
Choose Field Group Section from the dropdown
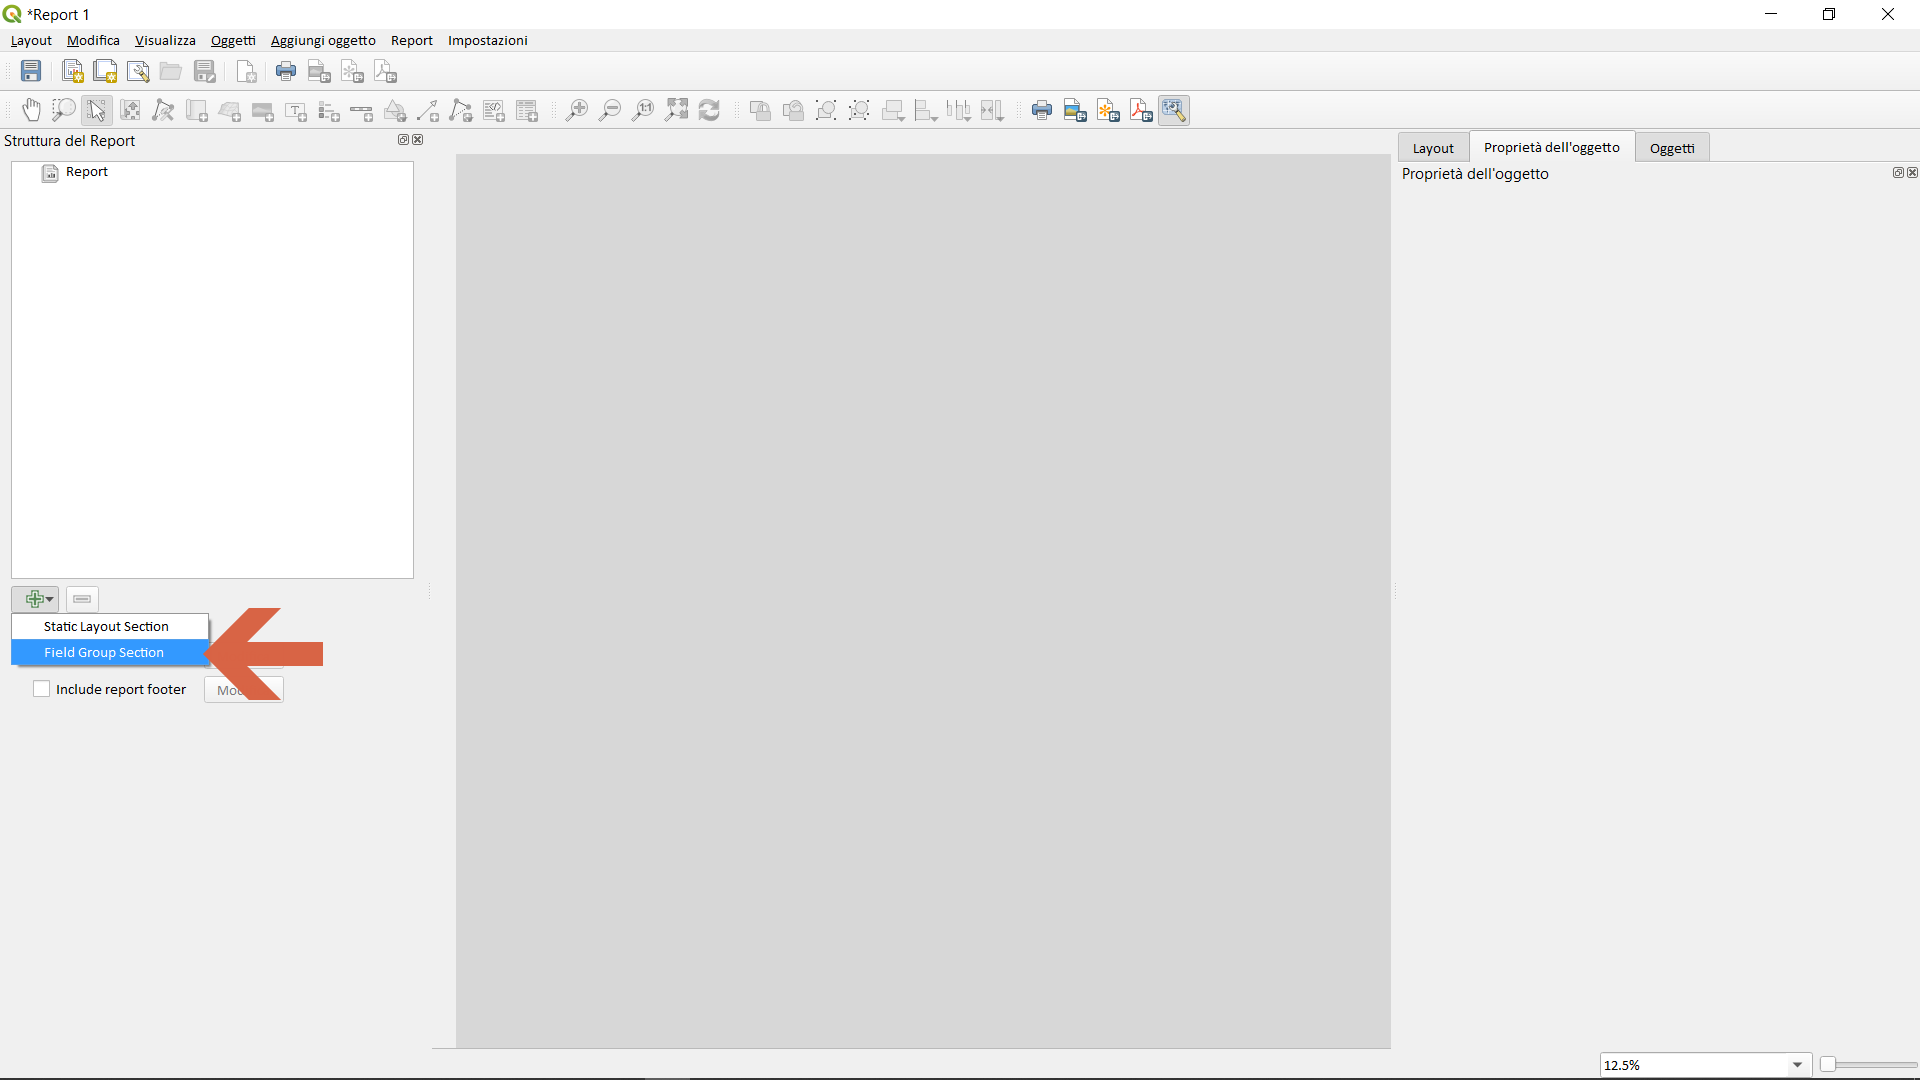coord(104,652)
